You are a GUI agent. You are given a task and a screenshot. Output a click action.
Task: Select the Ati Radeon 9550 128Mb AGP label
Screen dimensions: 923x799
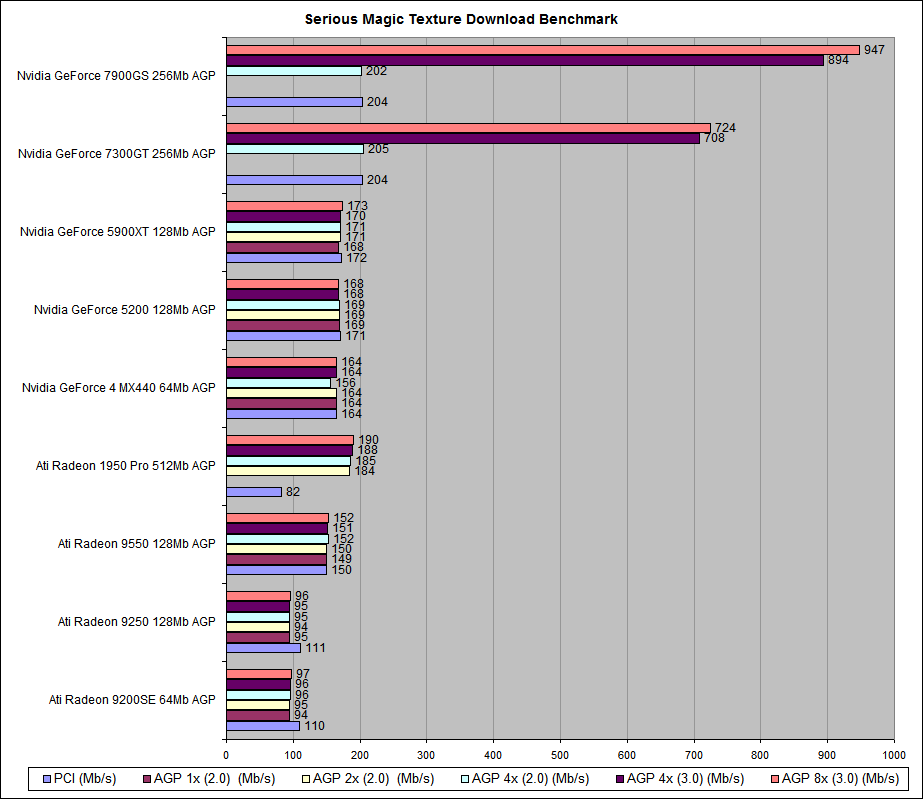click(137, 544)
